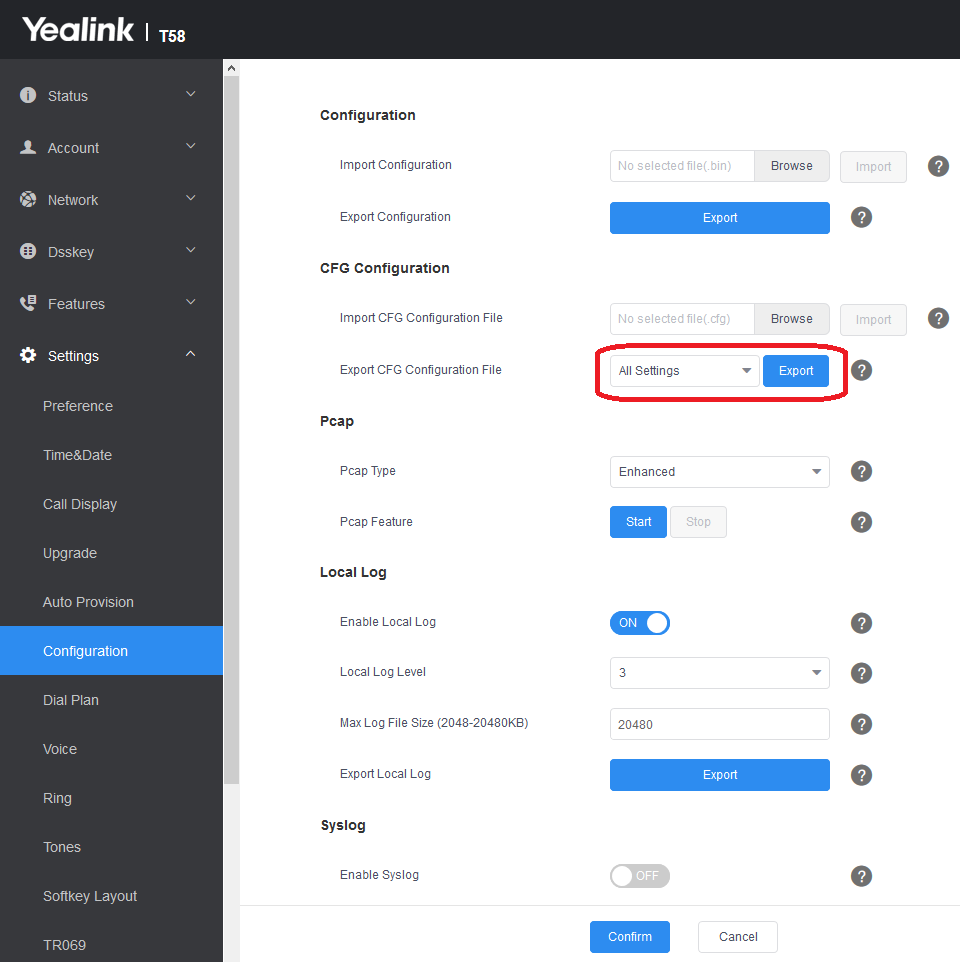The image size is (960, 962).
Task: Open the Pcap Type dropdown
Action: tap(719, 472)
